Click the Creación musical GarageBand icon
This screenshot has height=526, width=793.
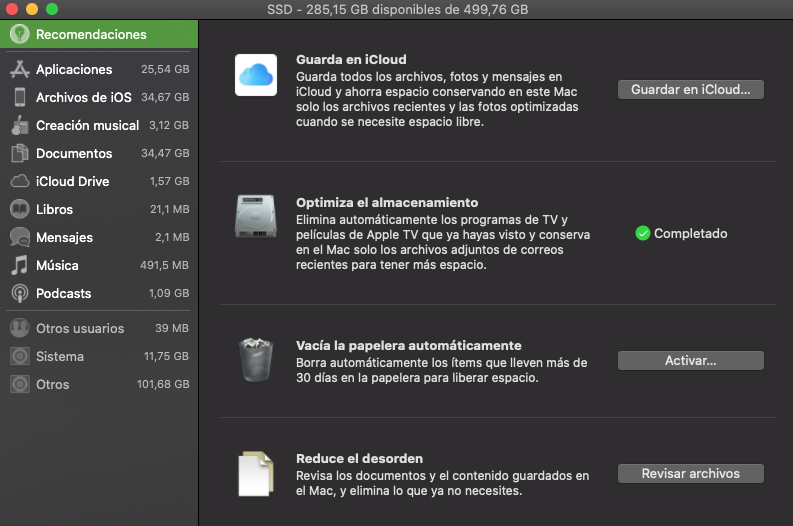(x=20, y=125)
